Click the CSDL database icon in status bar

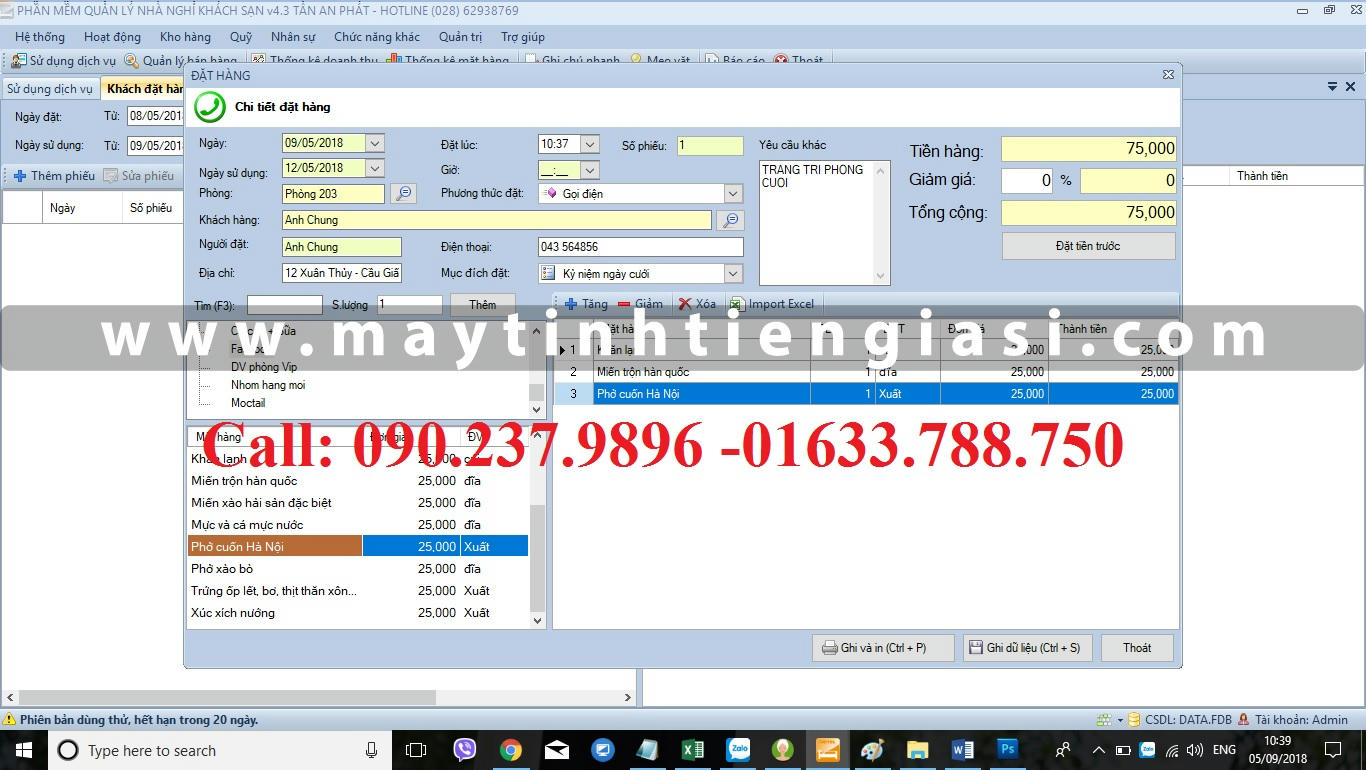[1134, 720]
